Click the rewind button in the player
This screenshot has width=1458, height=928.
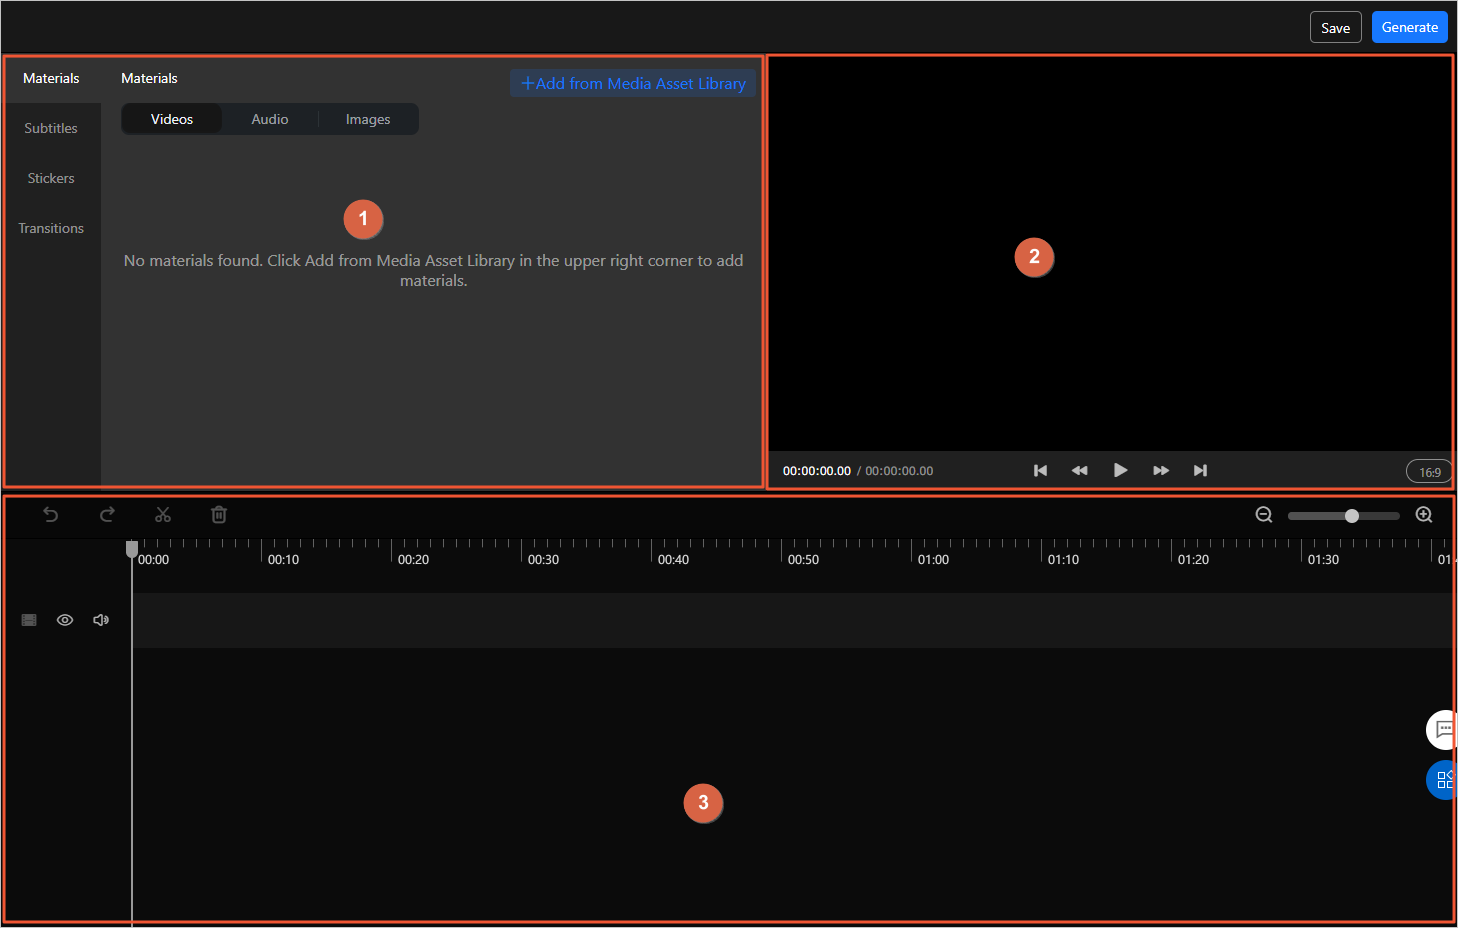click(x=1080, y=470)
